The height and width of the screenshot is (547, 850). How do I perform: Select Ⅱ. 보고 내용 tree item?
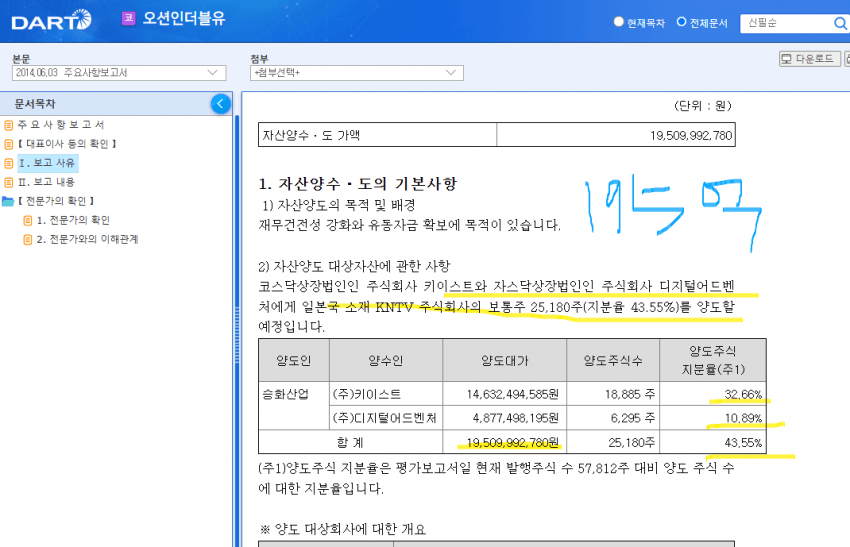[x=46, y=182]
